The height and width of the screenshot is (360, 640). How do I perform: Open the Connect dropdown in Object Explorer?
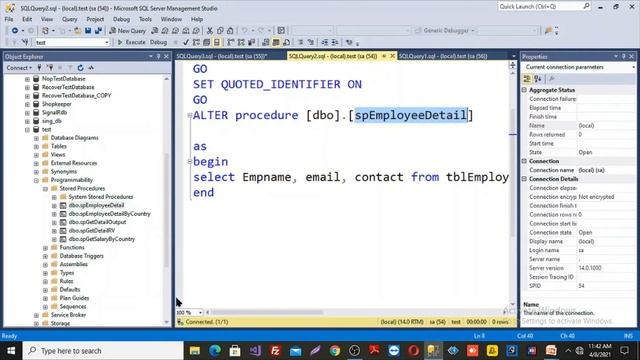[x=19, y=68]
